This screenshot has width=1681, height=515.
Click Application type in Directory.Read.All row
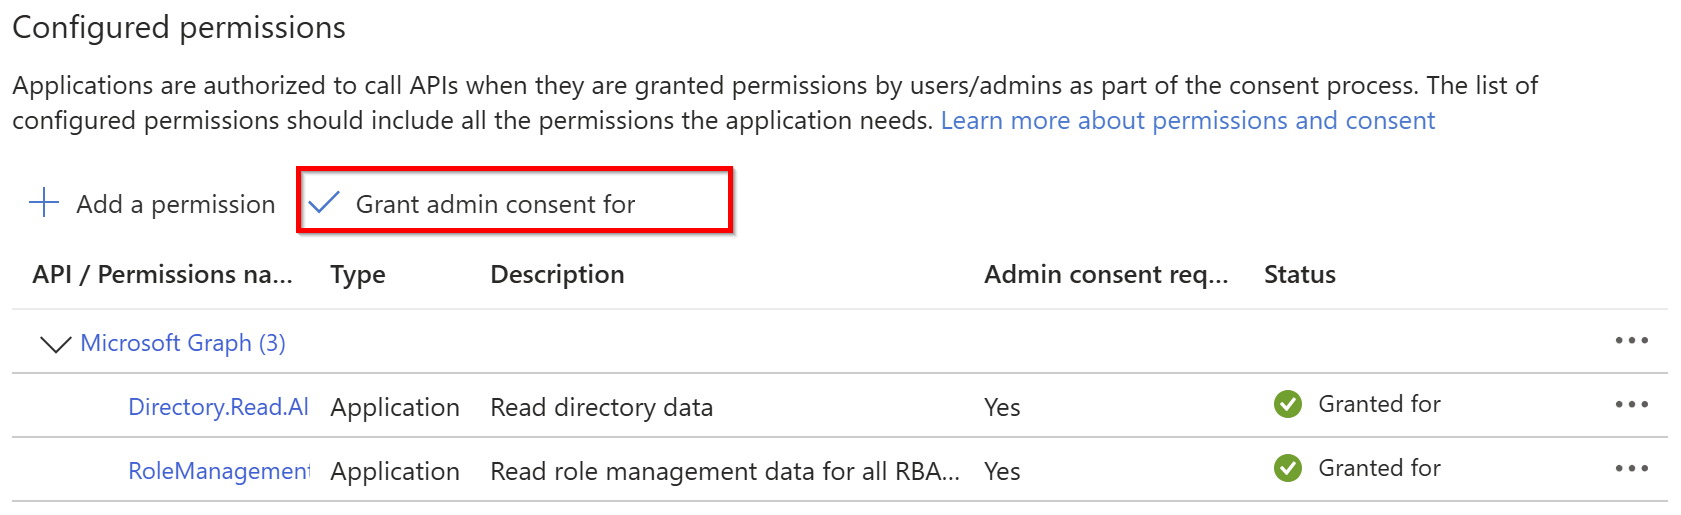[x=395, y=408]
